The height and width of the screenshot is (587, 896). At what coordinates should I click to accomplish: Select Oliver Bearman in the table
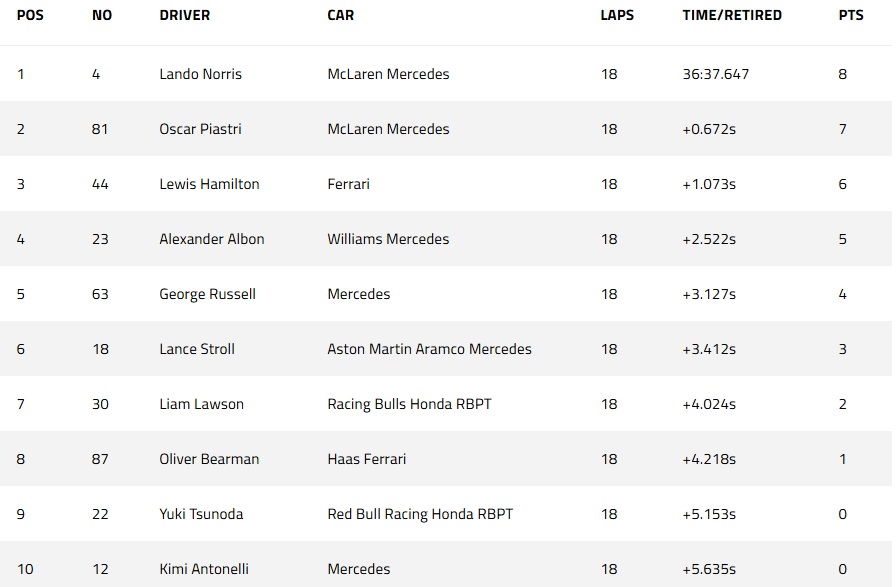(x=209, y=459)
